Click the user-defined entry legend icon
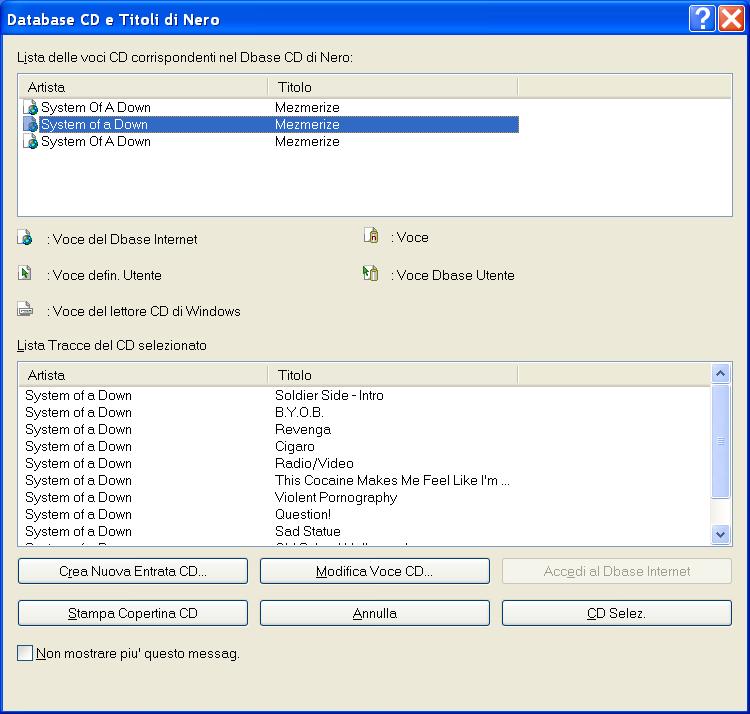 tap(25, 273)
